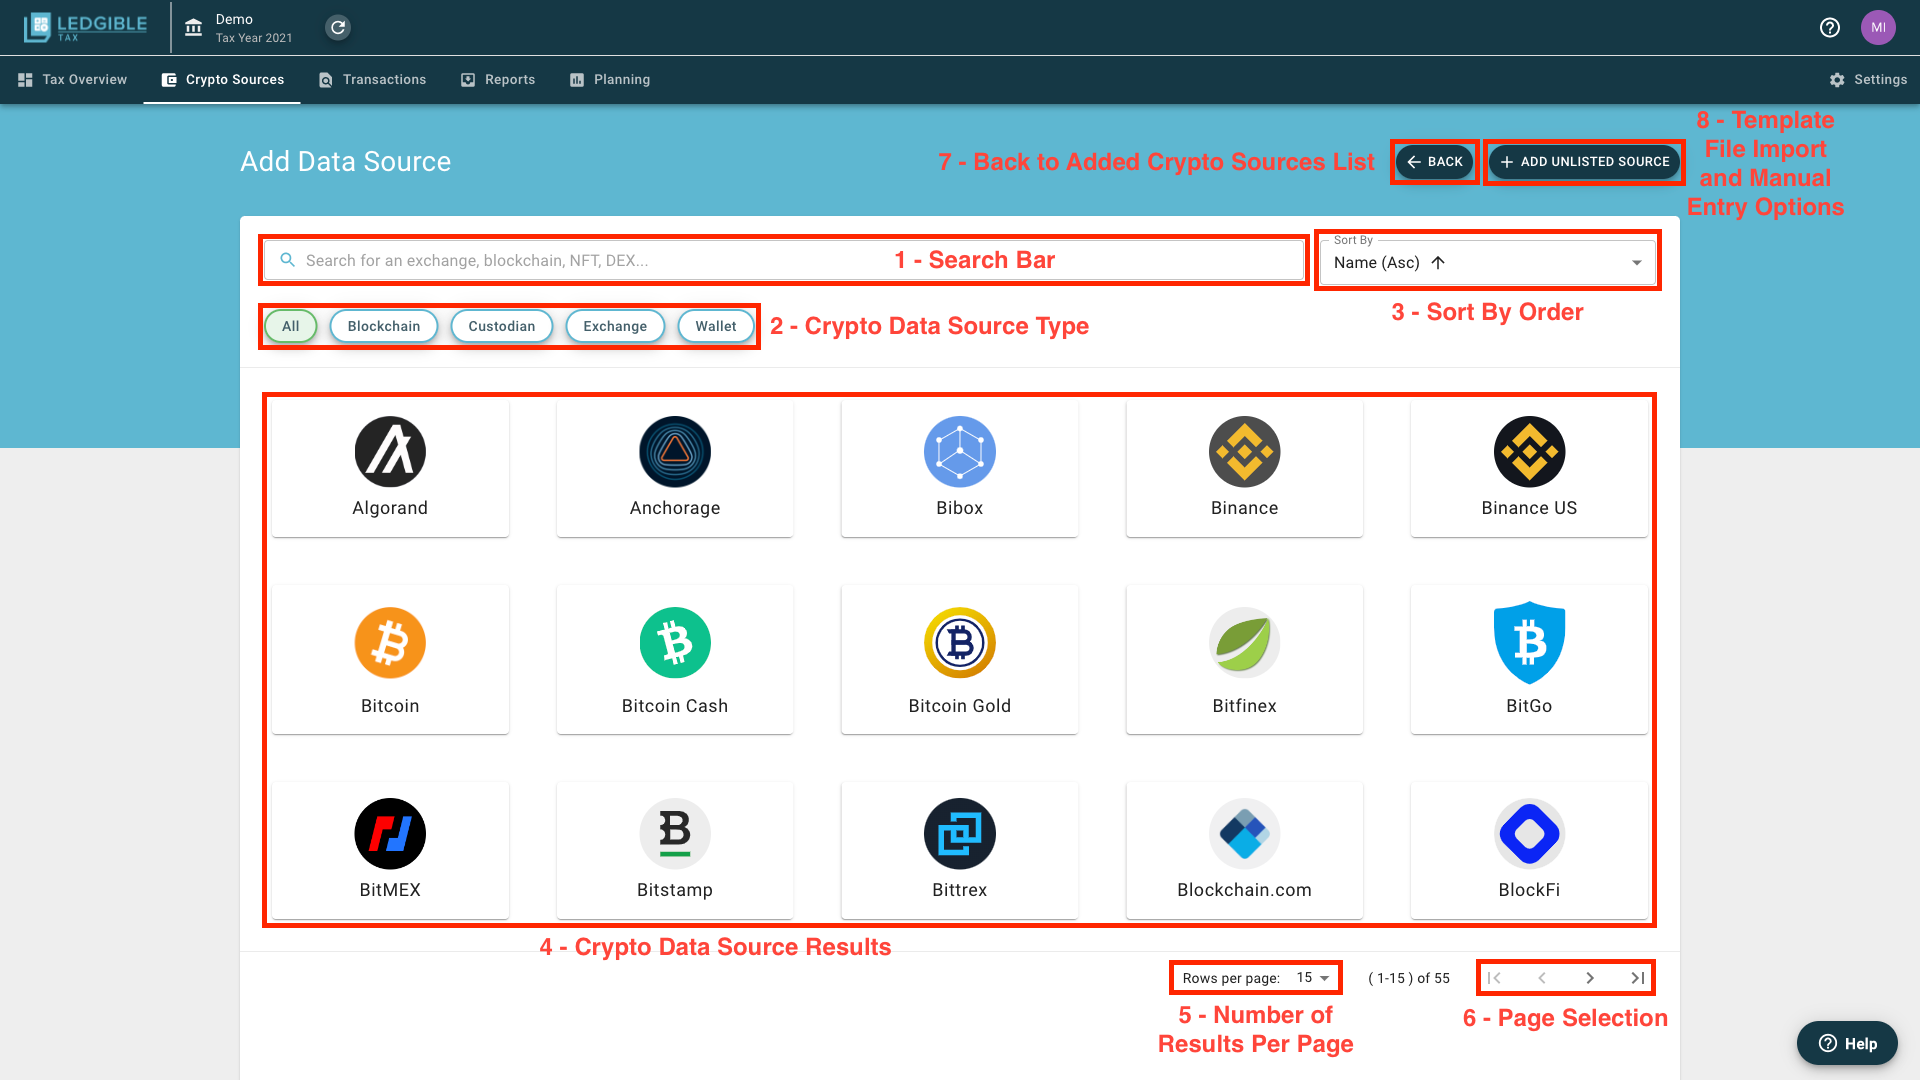Choose the Binance US icon
This screenshot has height=1080, width=1920.
1530,452
